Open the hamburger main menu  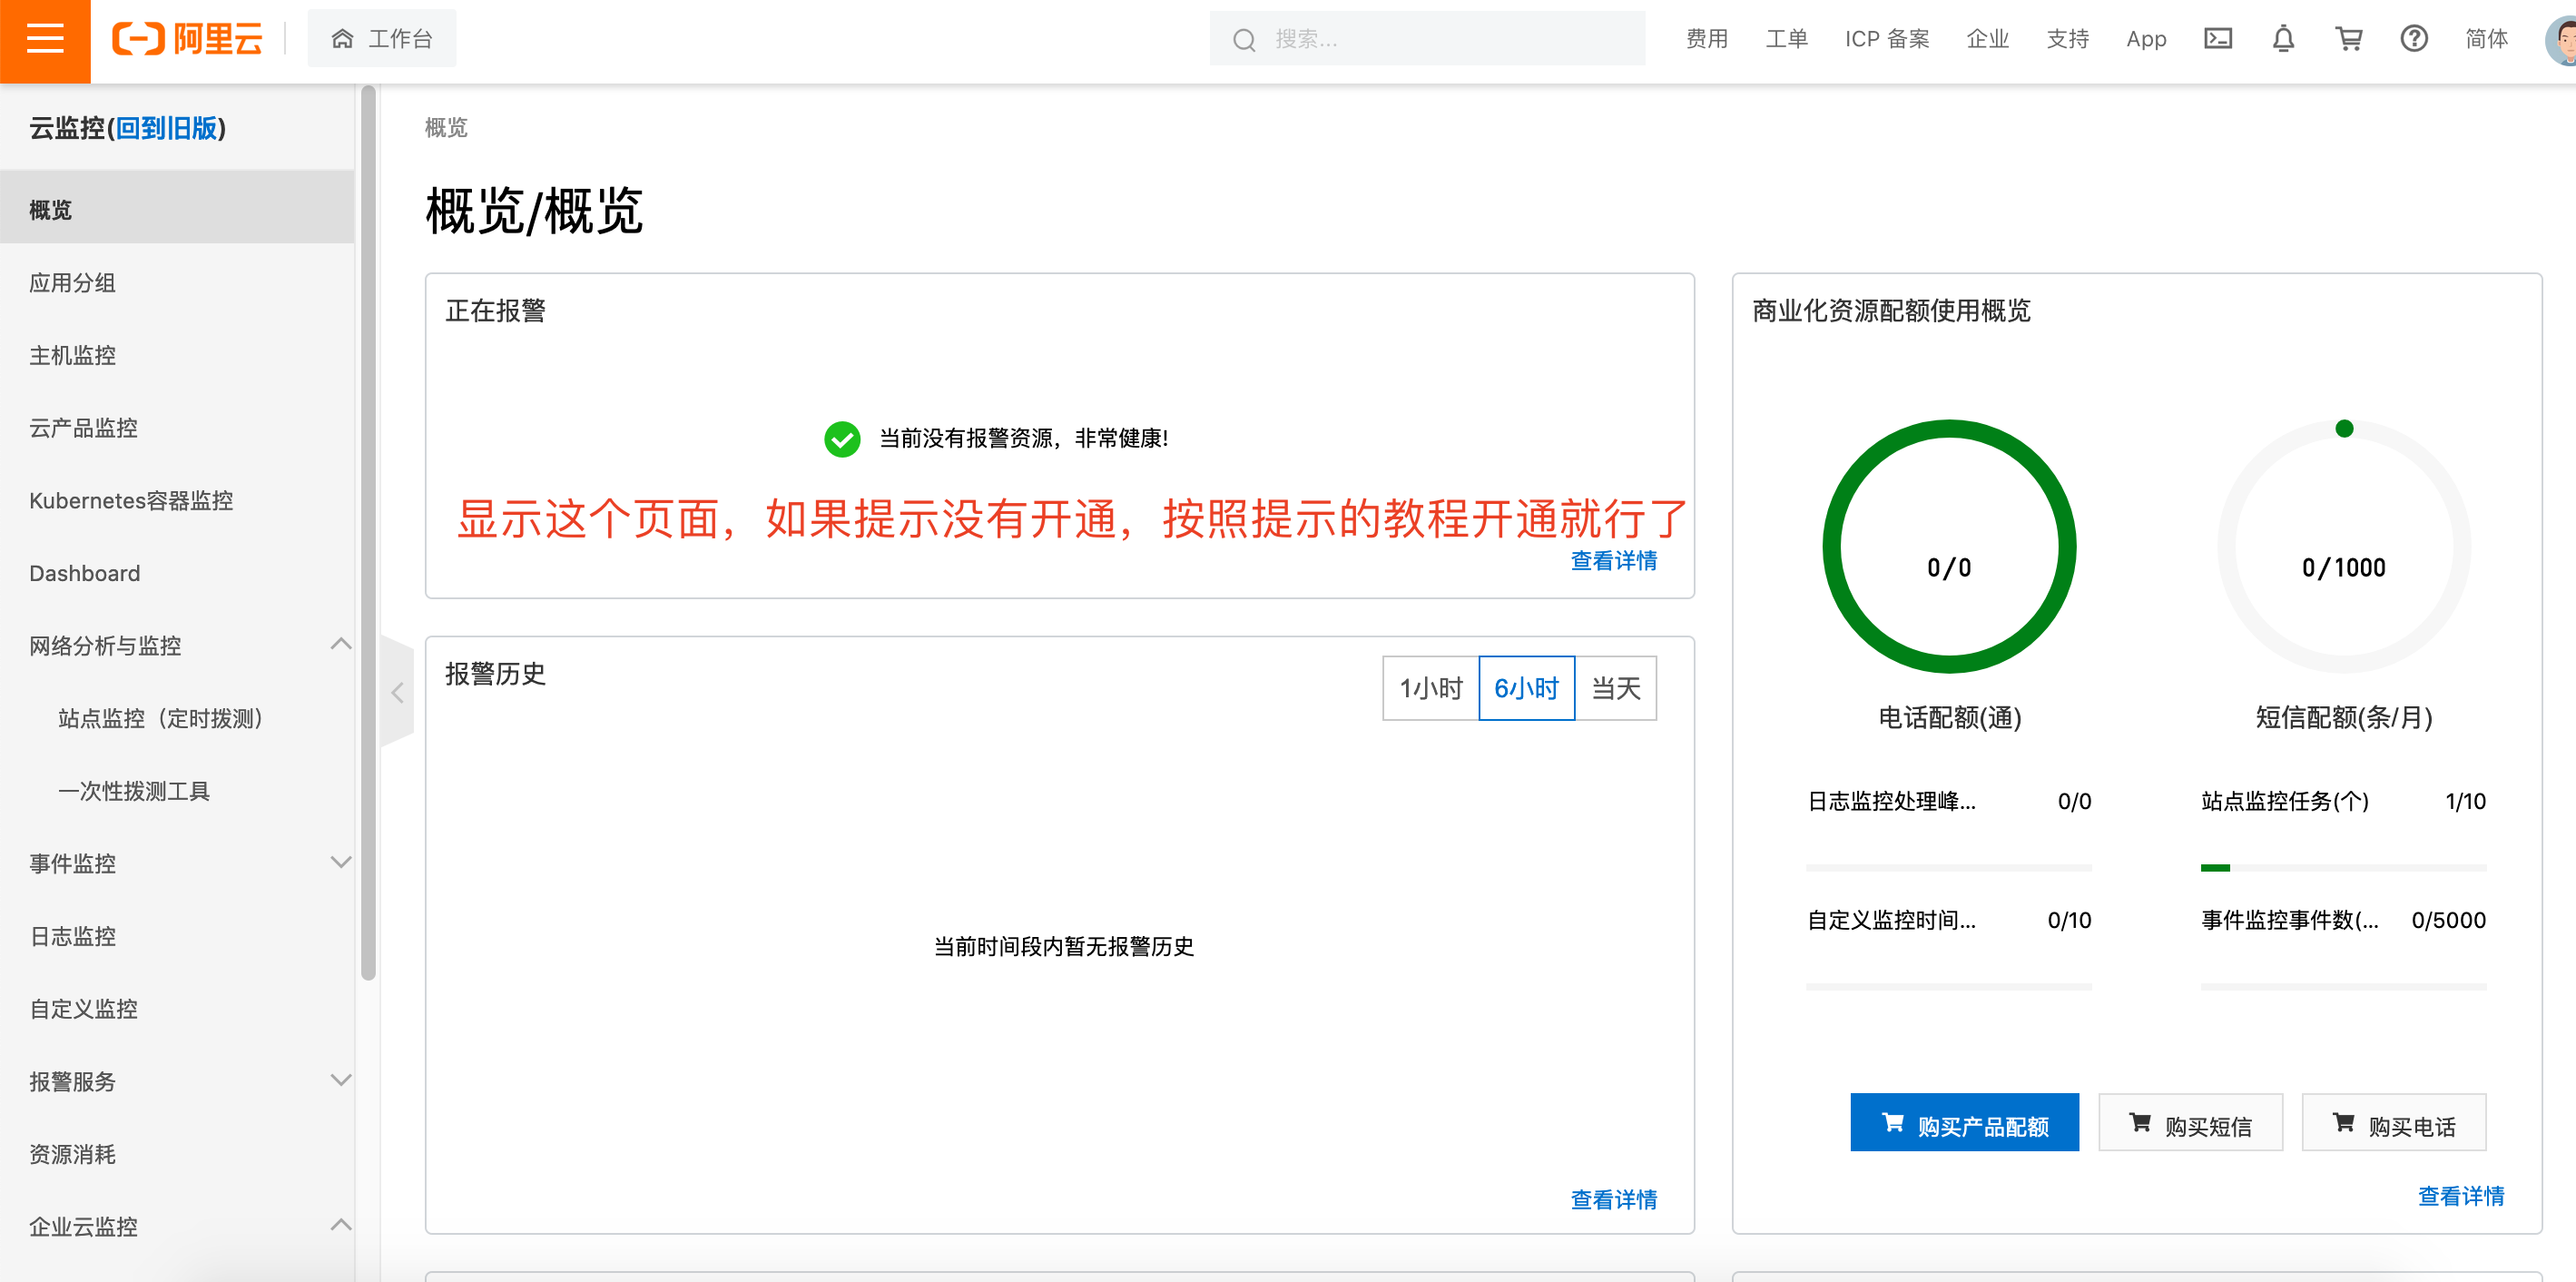pyautogui.click(x=45, y=40)
